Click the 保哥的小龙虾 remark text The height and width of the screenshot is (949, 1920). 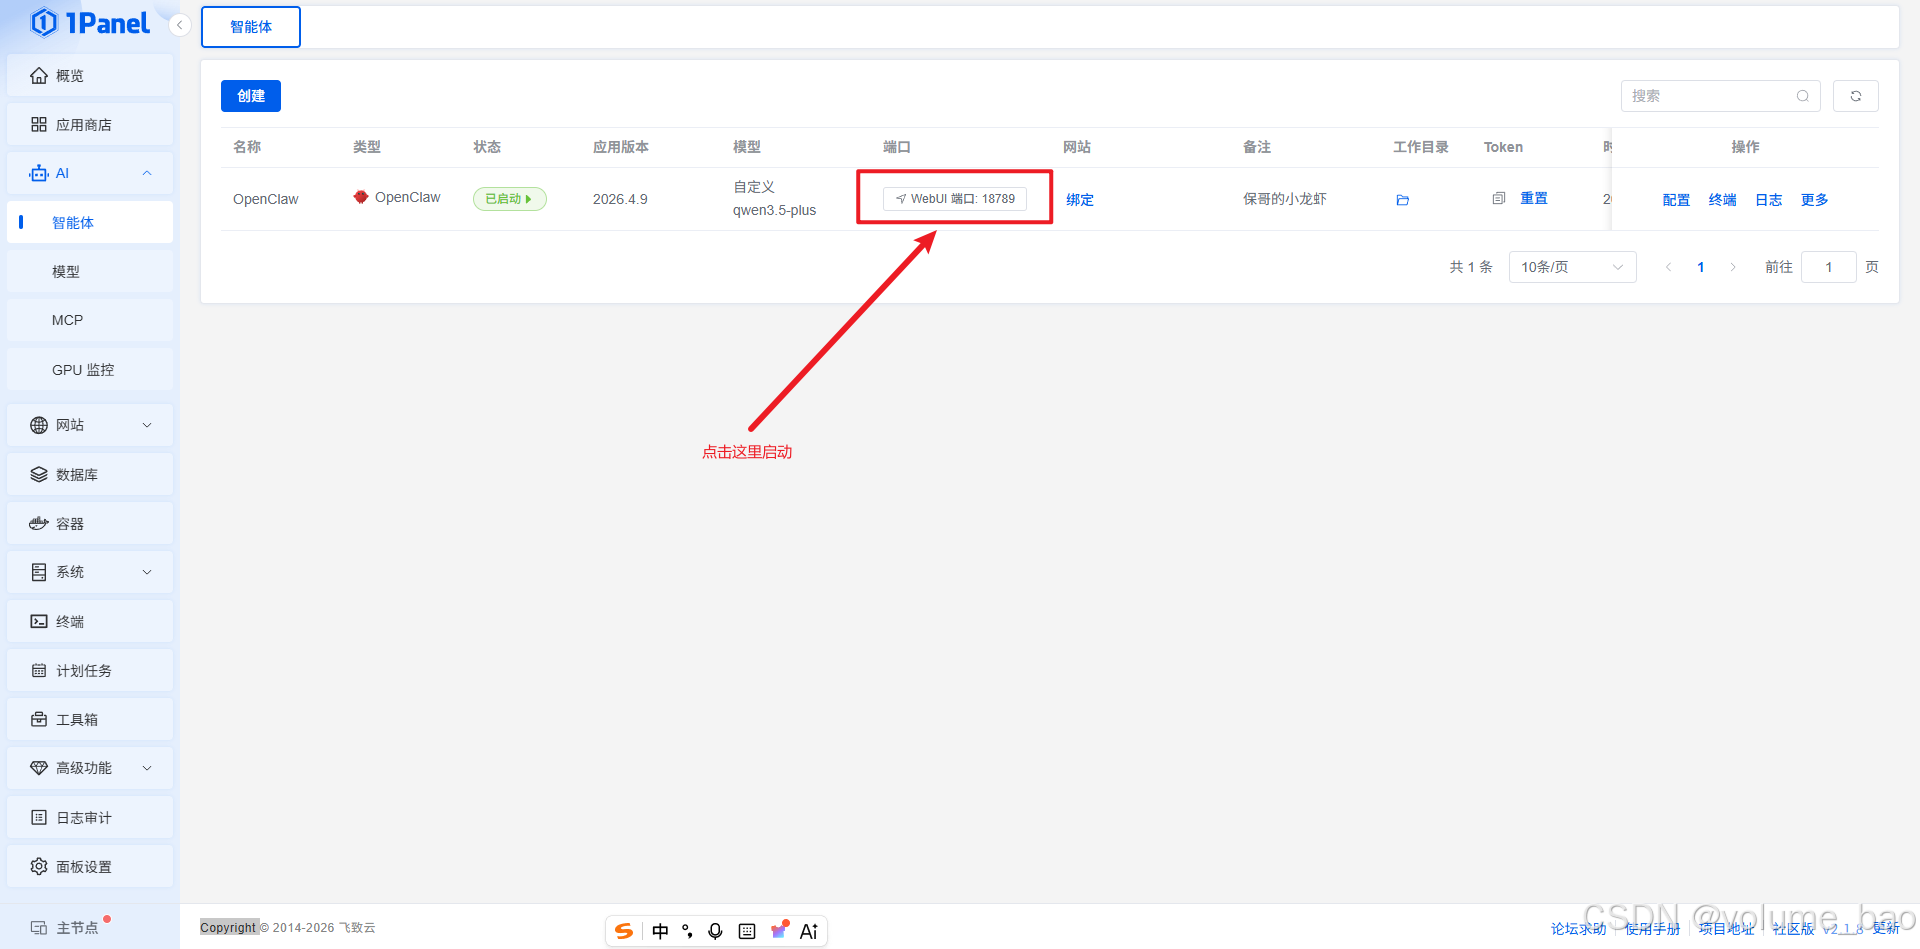click(1285, 199)
